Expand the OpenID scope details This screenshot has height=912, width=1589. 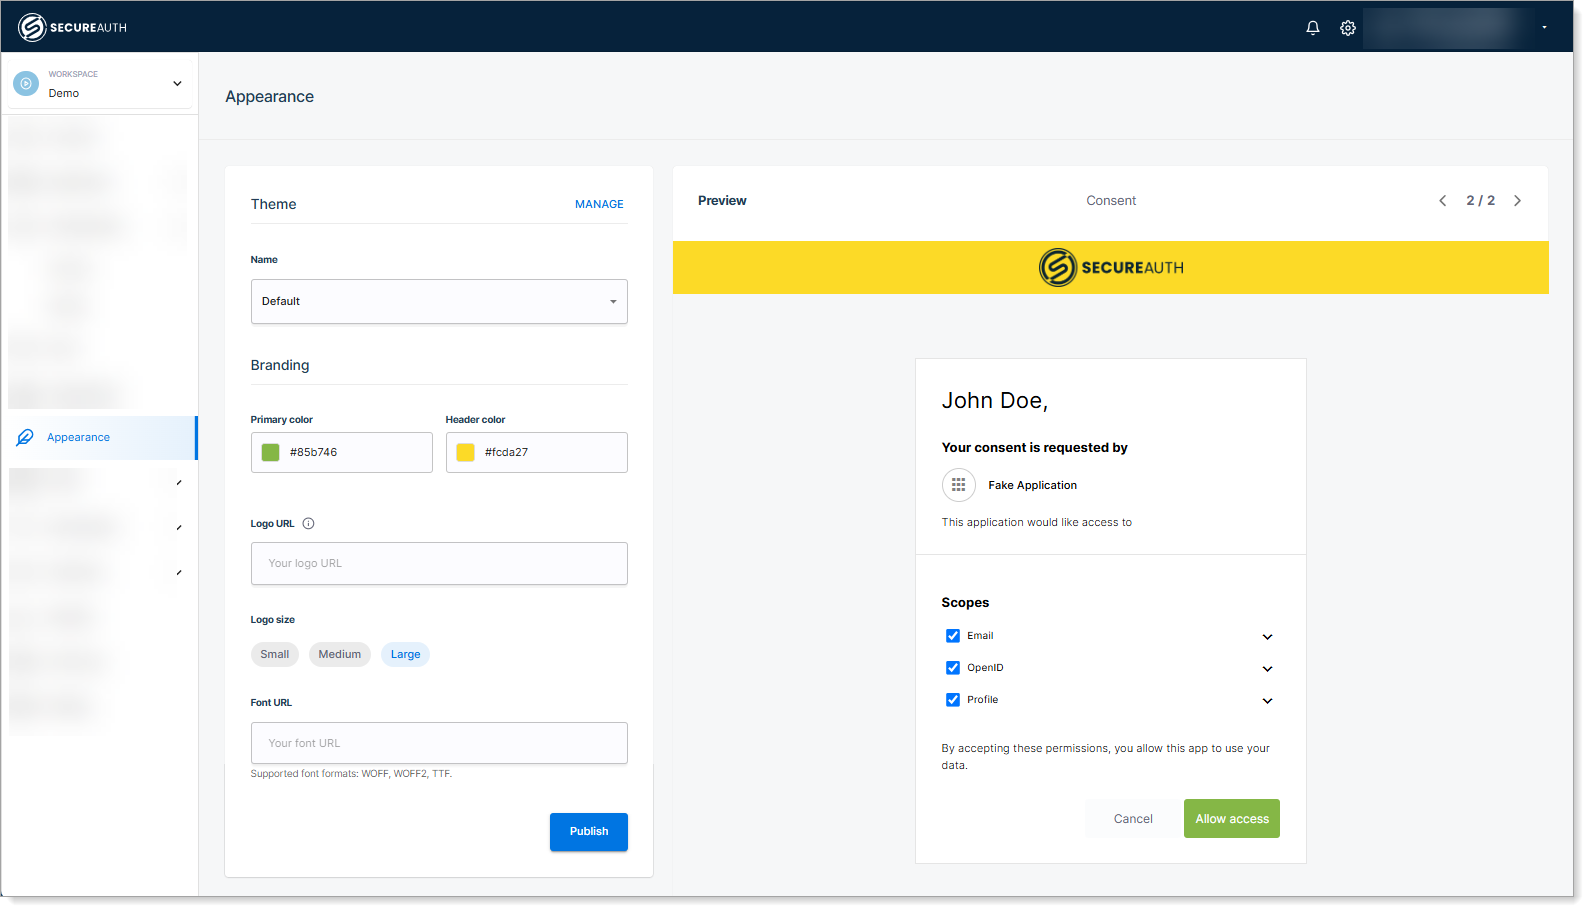click(1267, 669)
